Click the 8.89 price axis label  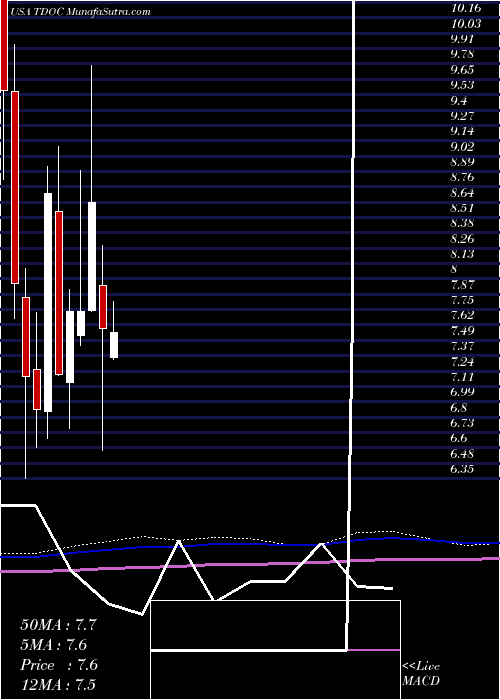pyautogui.click(x=462, y=162)
